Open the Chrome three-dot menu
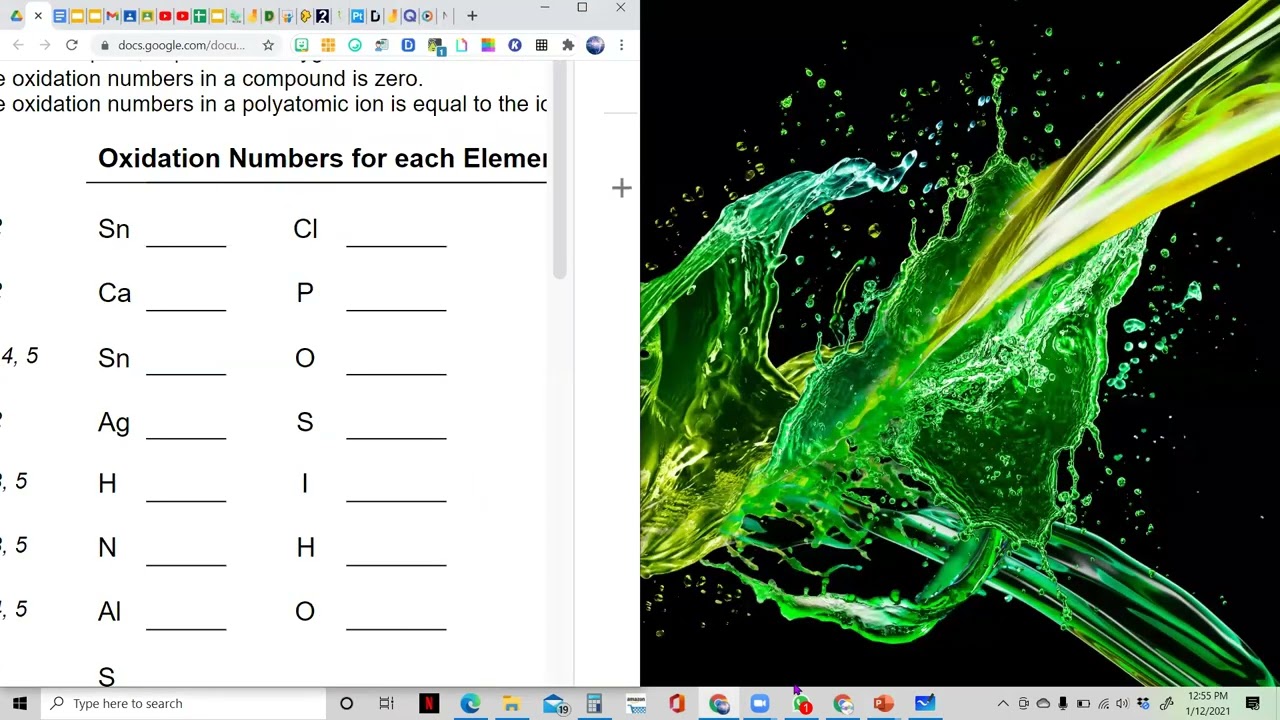The height and width of the screenshot is (720, 1280). pos(621,45)
